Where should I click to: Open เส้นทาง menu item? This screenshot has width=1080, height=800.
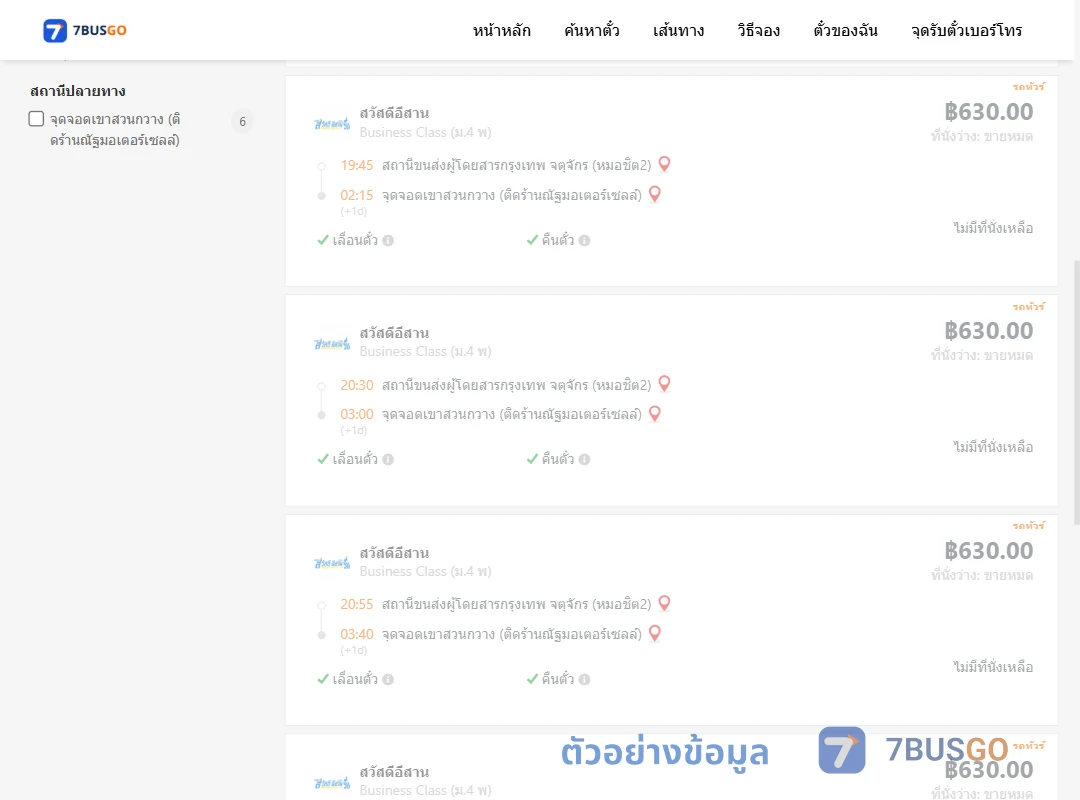(x=678, y=30)
